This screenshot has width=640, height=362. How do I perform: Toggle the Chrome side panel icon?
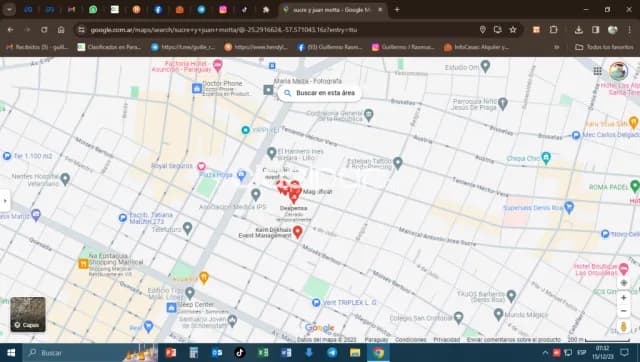[x=596, y=30]
